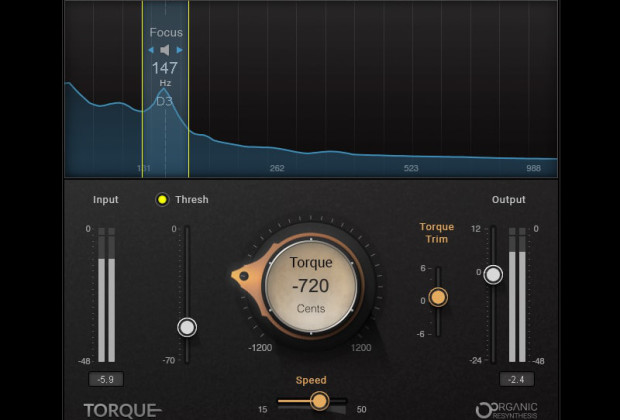
Task: Click the 1200 knob maximum label
Action: 361,348
